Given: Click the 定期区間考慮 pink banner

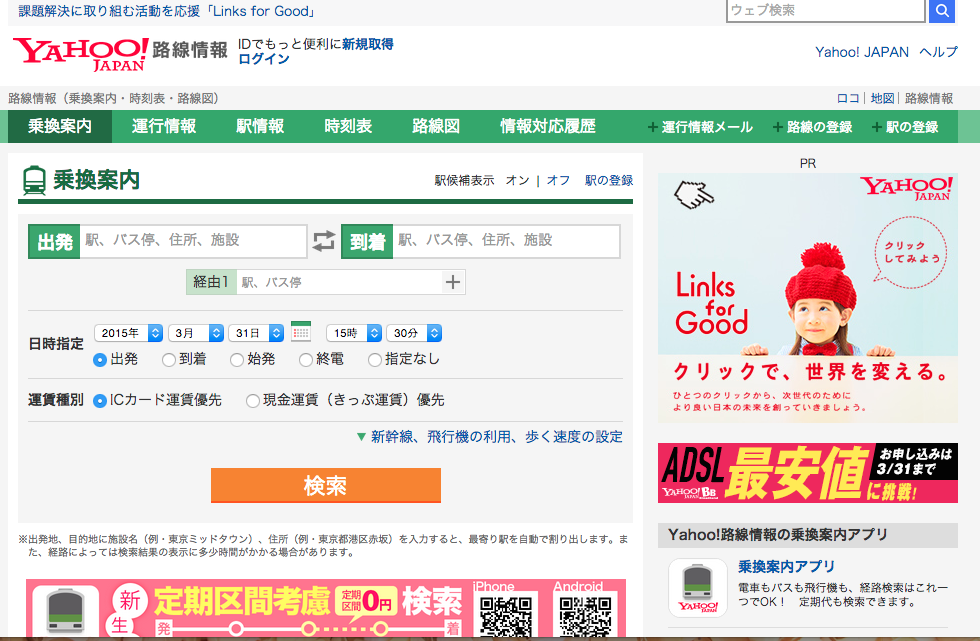Looking at the screenshot, I should [x=326, y=608].
